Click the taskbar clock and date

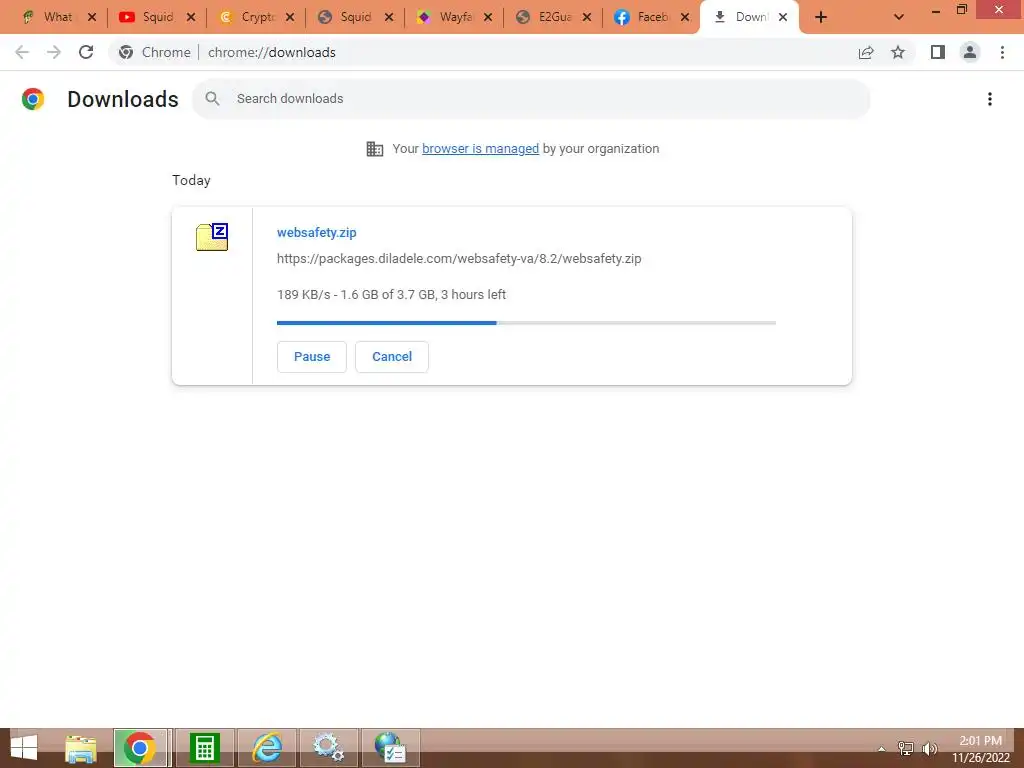pos(980,749)
